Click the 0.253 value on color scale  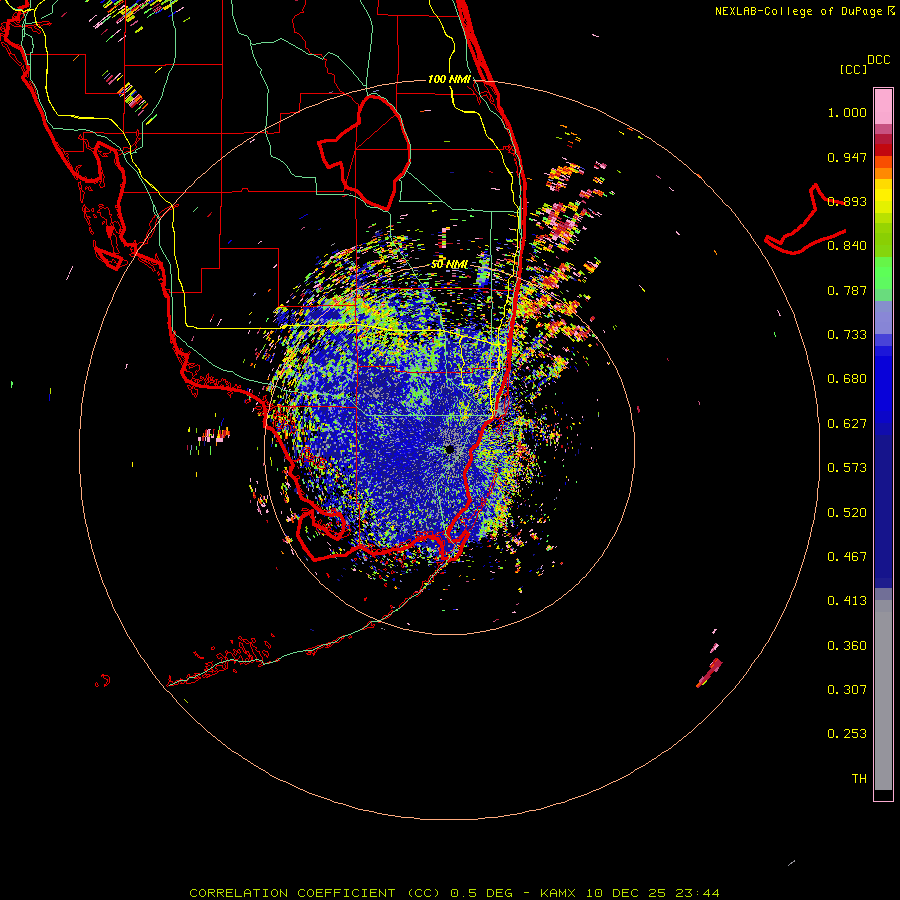(x=847, y=734)
